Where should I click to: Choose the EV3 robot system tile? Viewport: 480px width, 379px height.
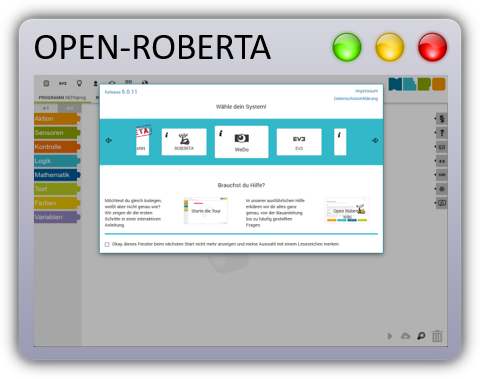point(299,142)
